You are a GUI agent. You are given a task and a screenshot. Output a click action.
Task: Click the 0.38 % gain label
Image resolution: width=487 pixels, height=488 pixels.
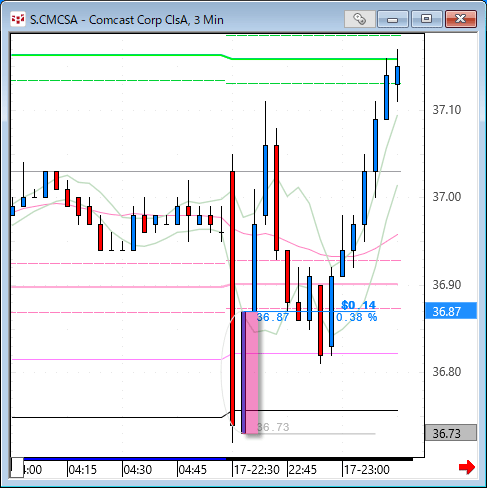click(356, 317)
